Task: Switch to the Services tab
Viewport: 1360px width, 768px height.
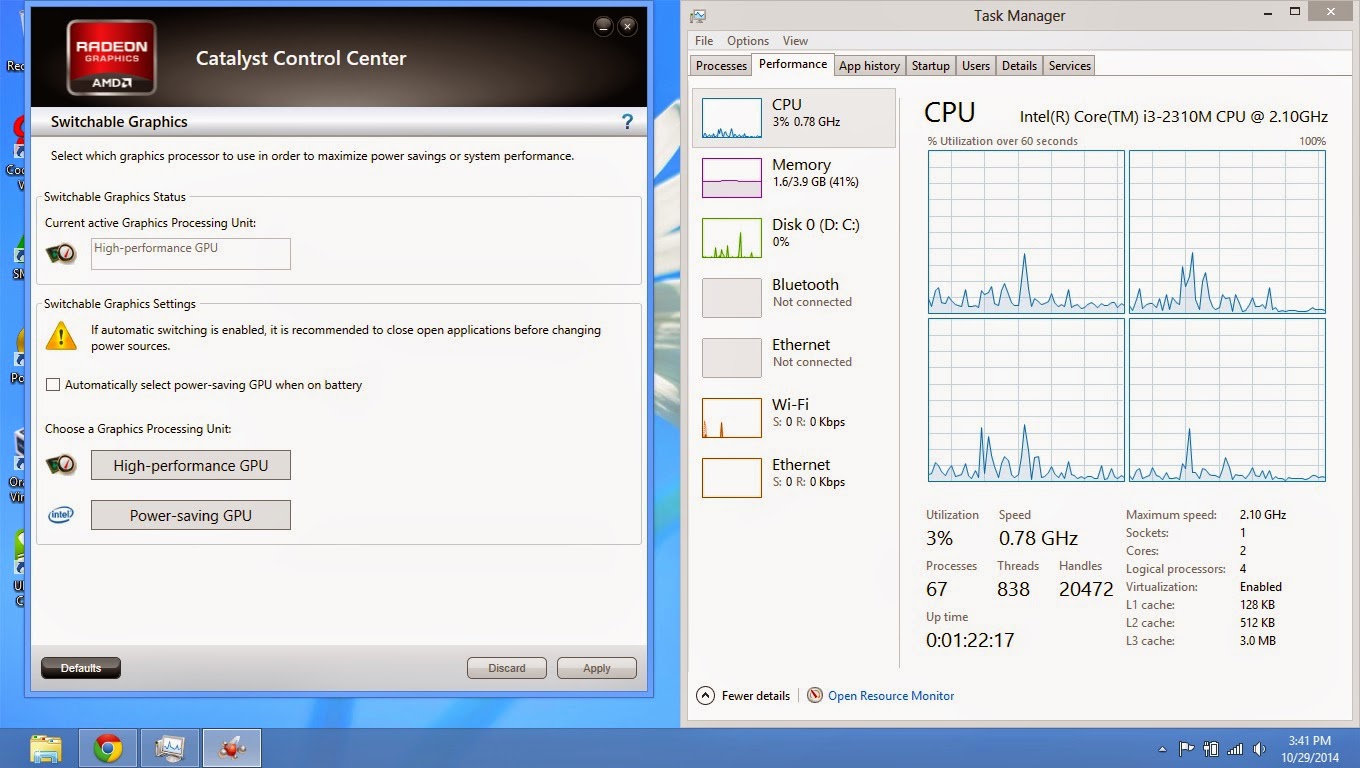Action: (x=1069, y=66)
